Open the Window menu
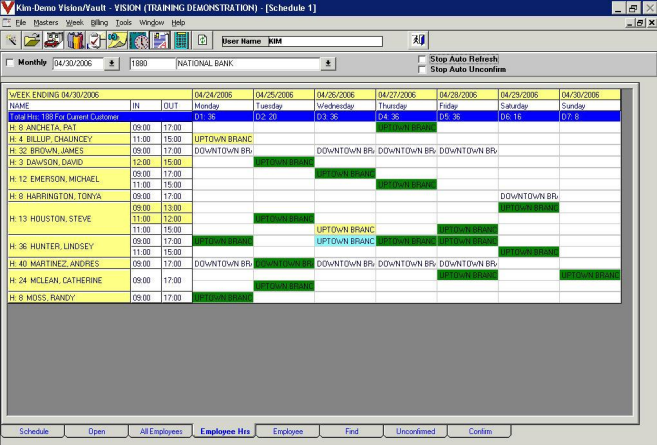The height and width of the screenshot is (445, 657). pyautogui.click(x=152, y=23)
